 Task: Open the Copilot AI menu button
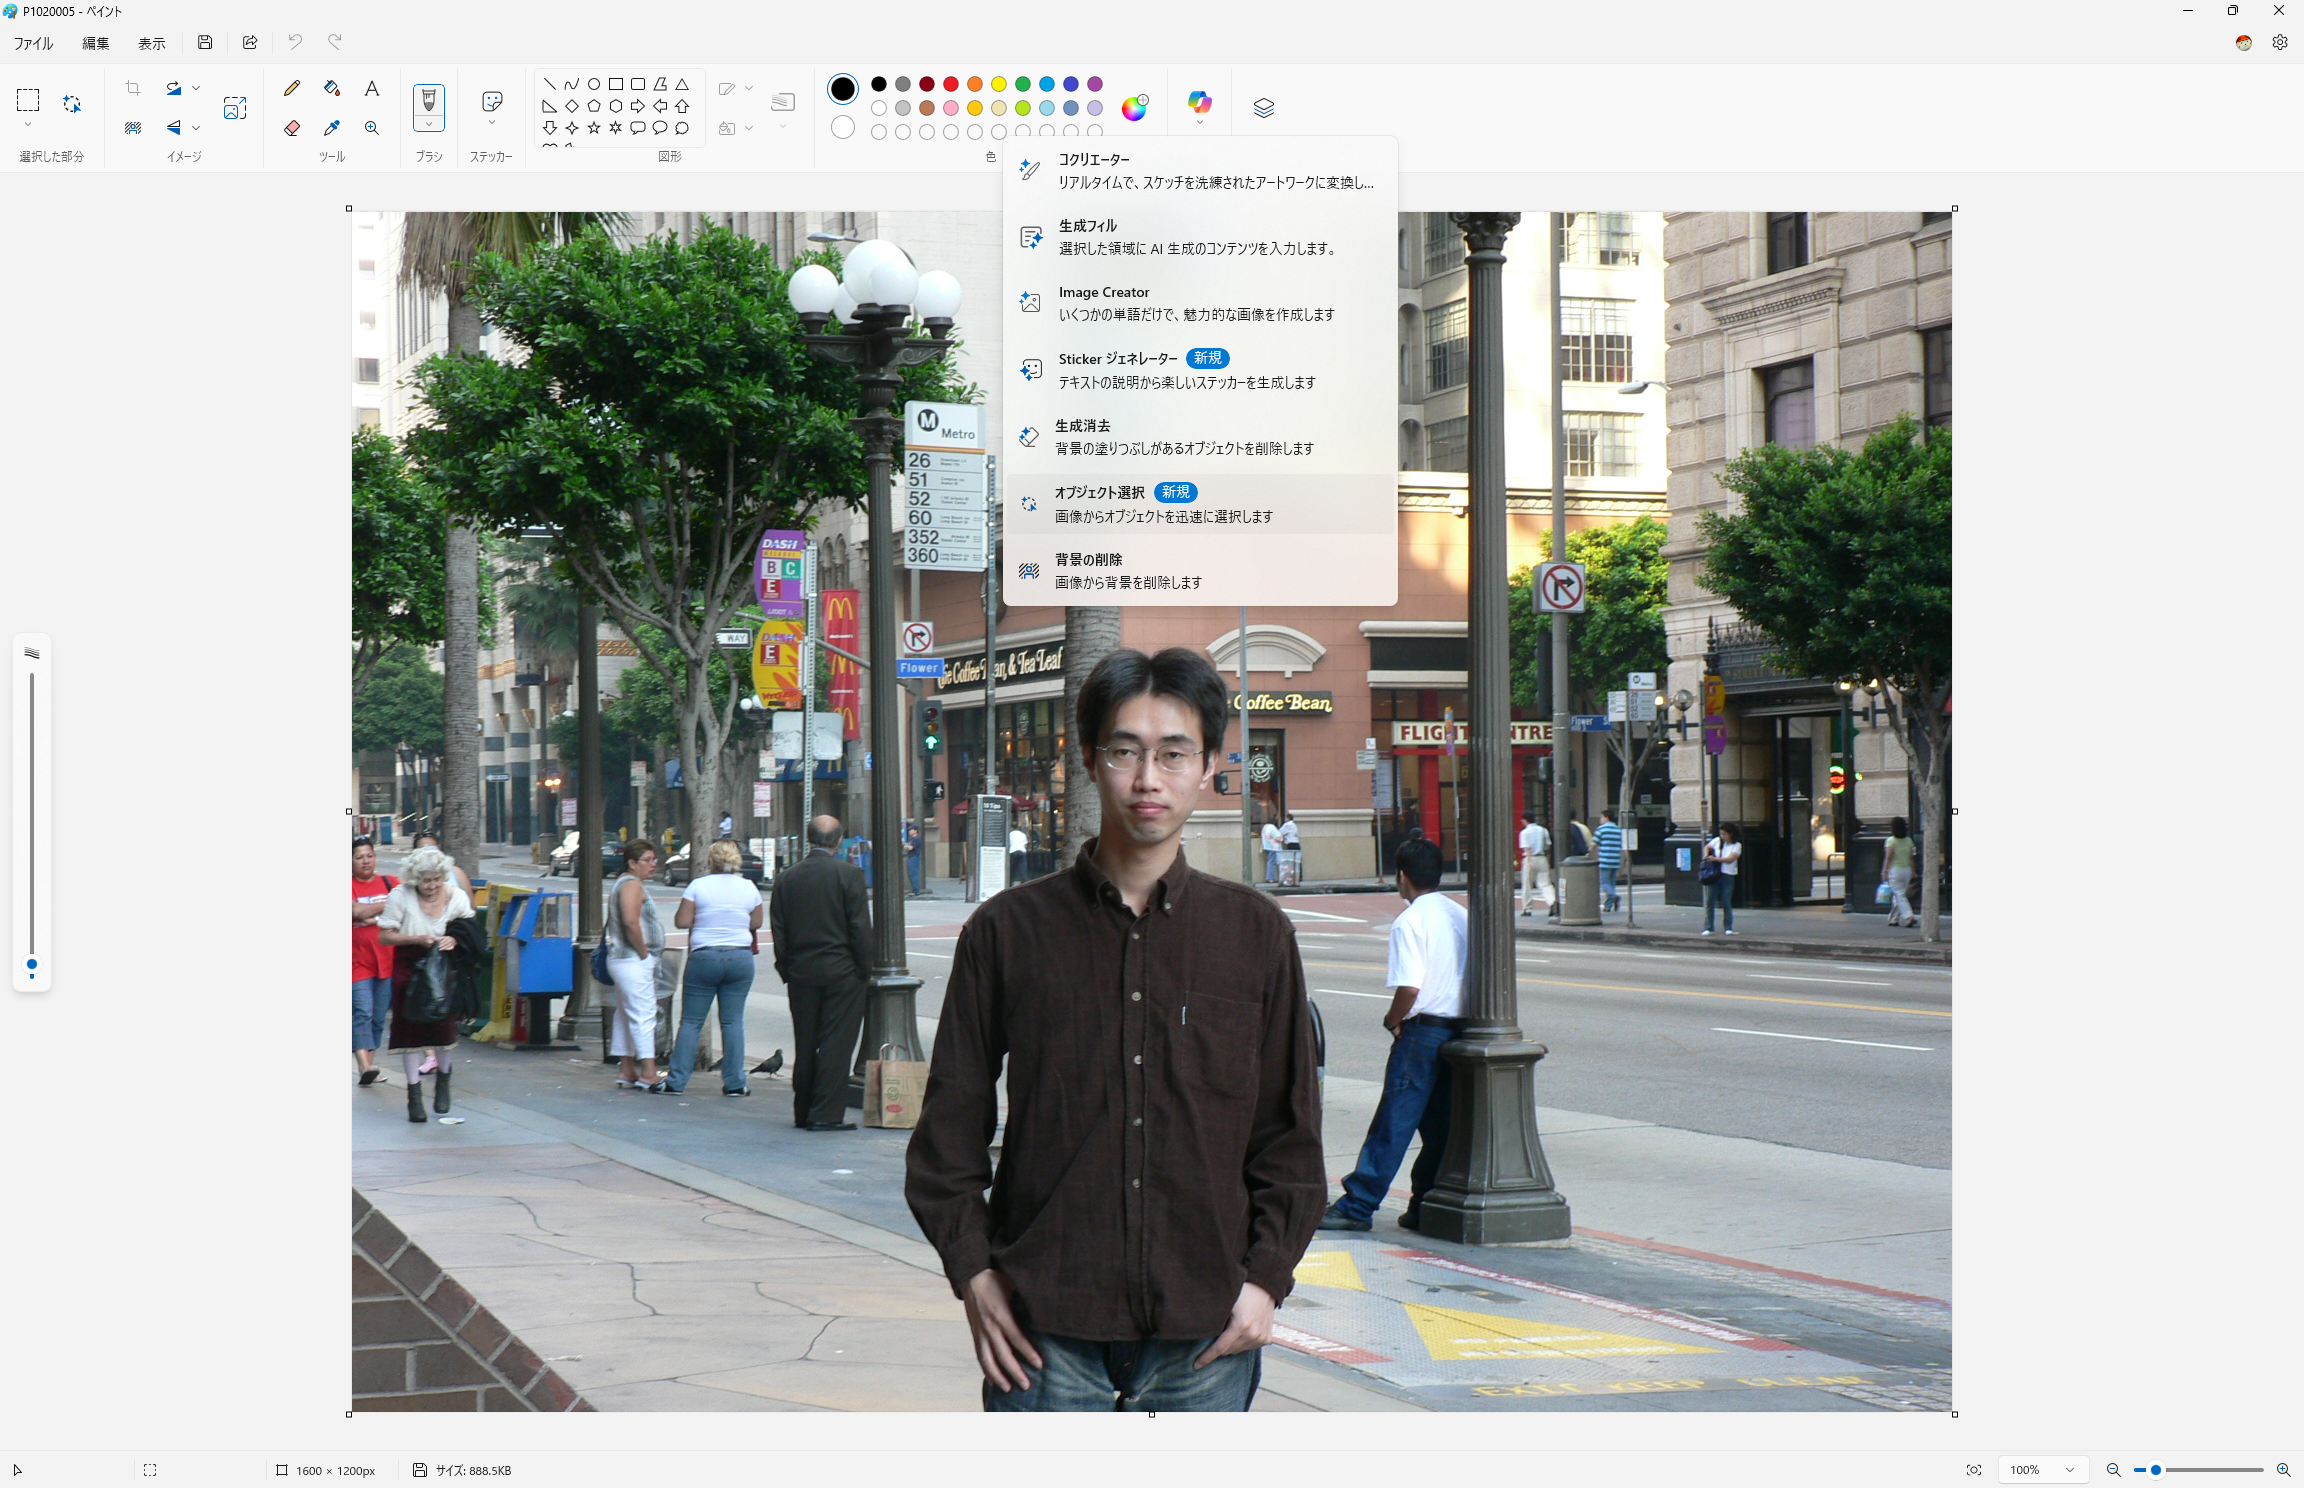pos(1199,102)
